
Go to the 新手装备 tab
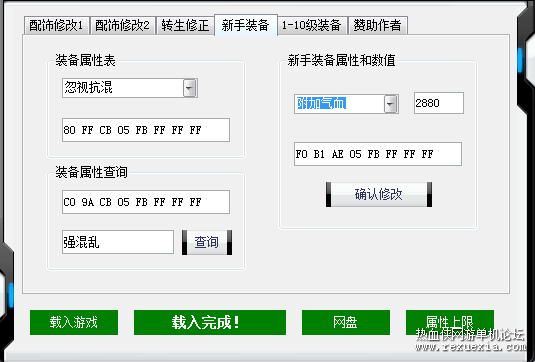coord(246,25)
